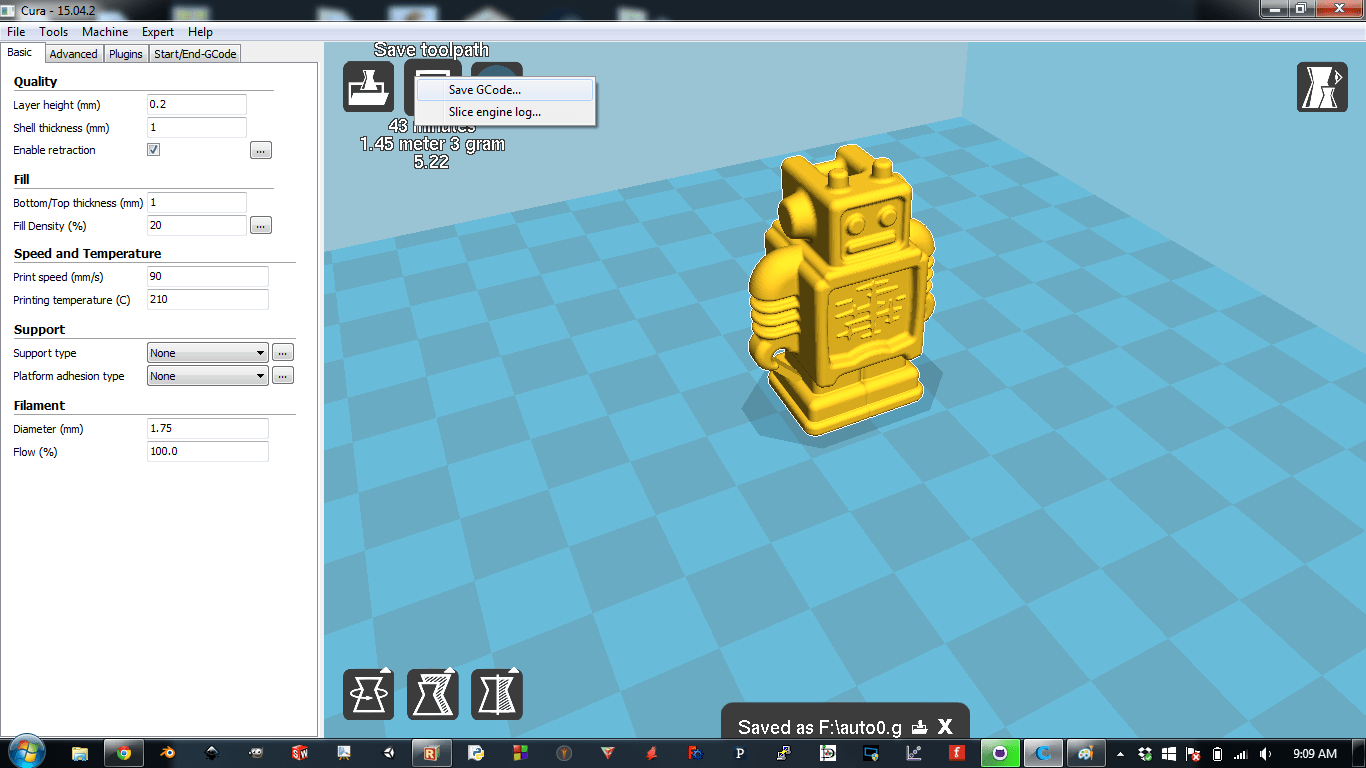Click the "Filament" section heading
Screen dimensions: 1366x768
(x=39, y=406)
